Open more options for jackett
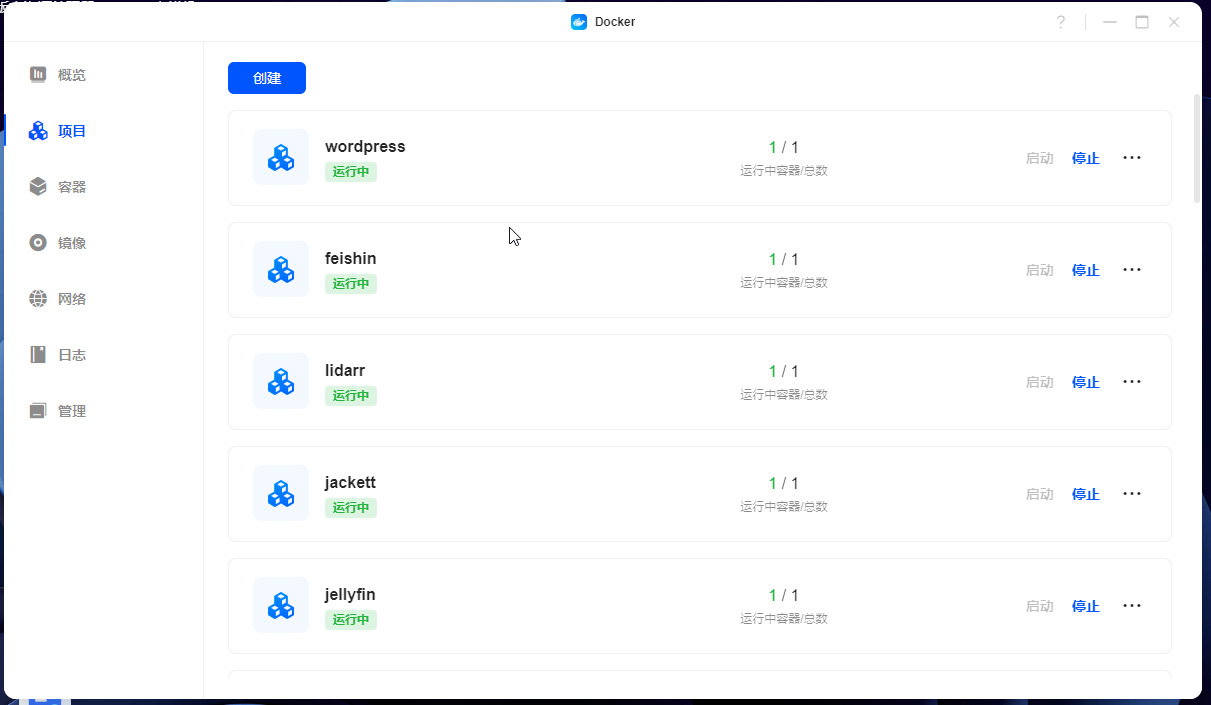1211x705 pixels. point(1132,494)
